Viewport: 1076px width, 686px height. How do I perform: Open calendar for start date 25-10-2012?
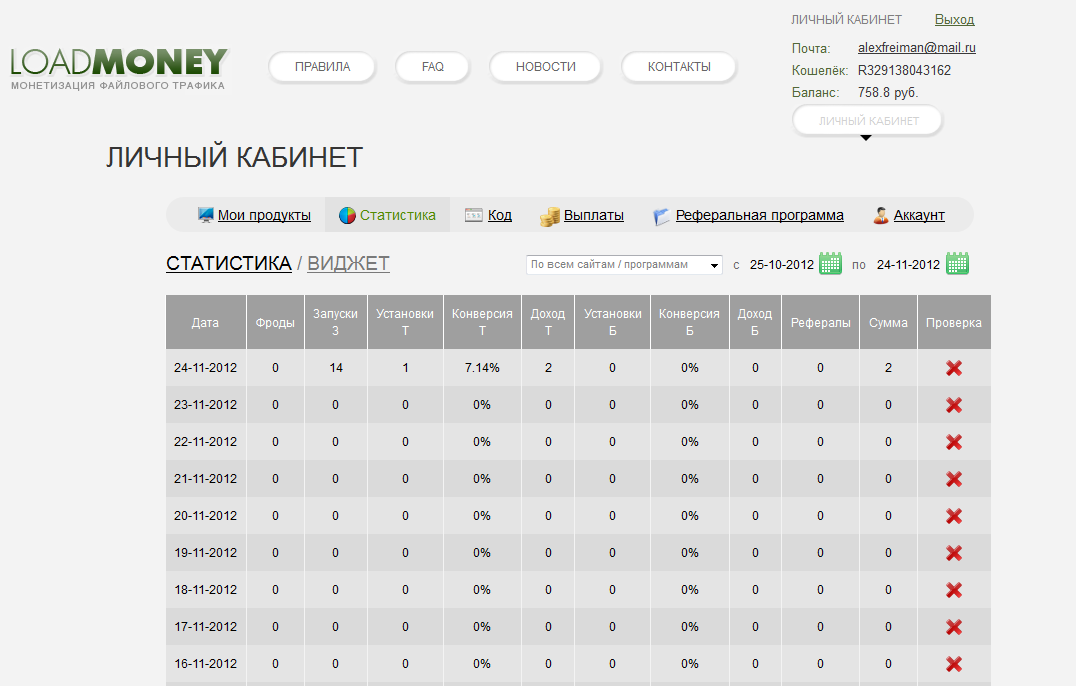(x=830, y=263)
